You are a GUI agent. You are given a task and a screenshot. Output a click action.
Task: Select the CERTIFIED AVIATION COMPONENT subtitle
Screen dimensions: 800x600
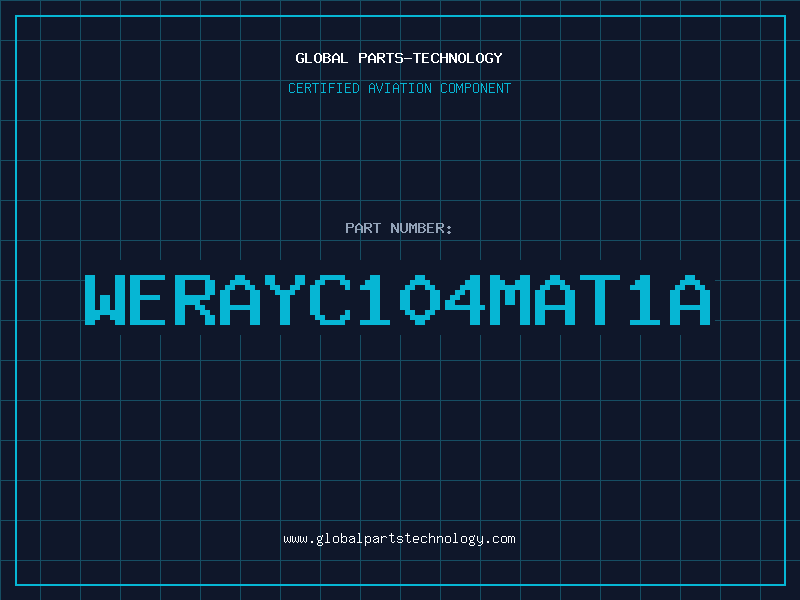(x=399, y=88)
